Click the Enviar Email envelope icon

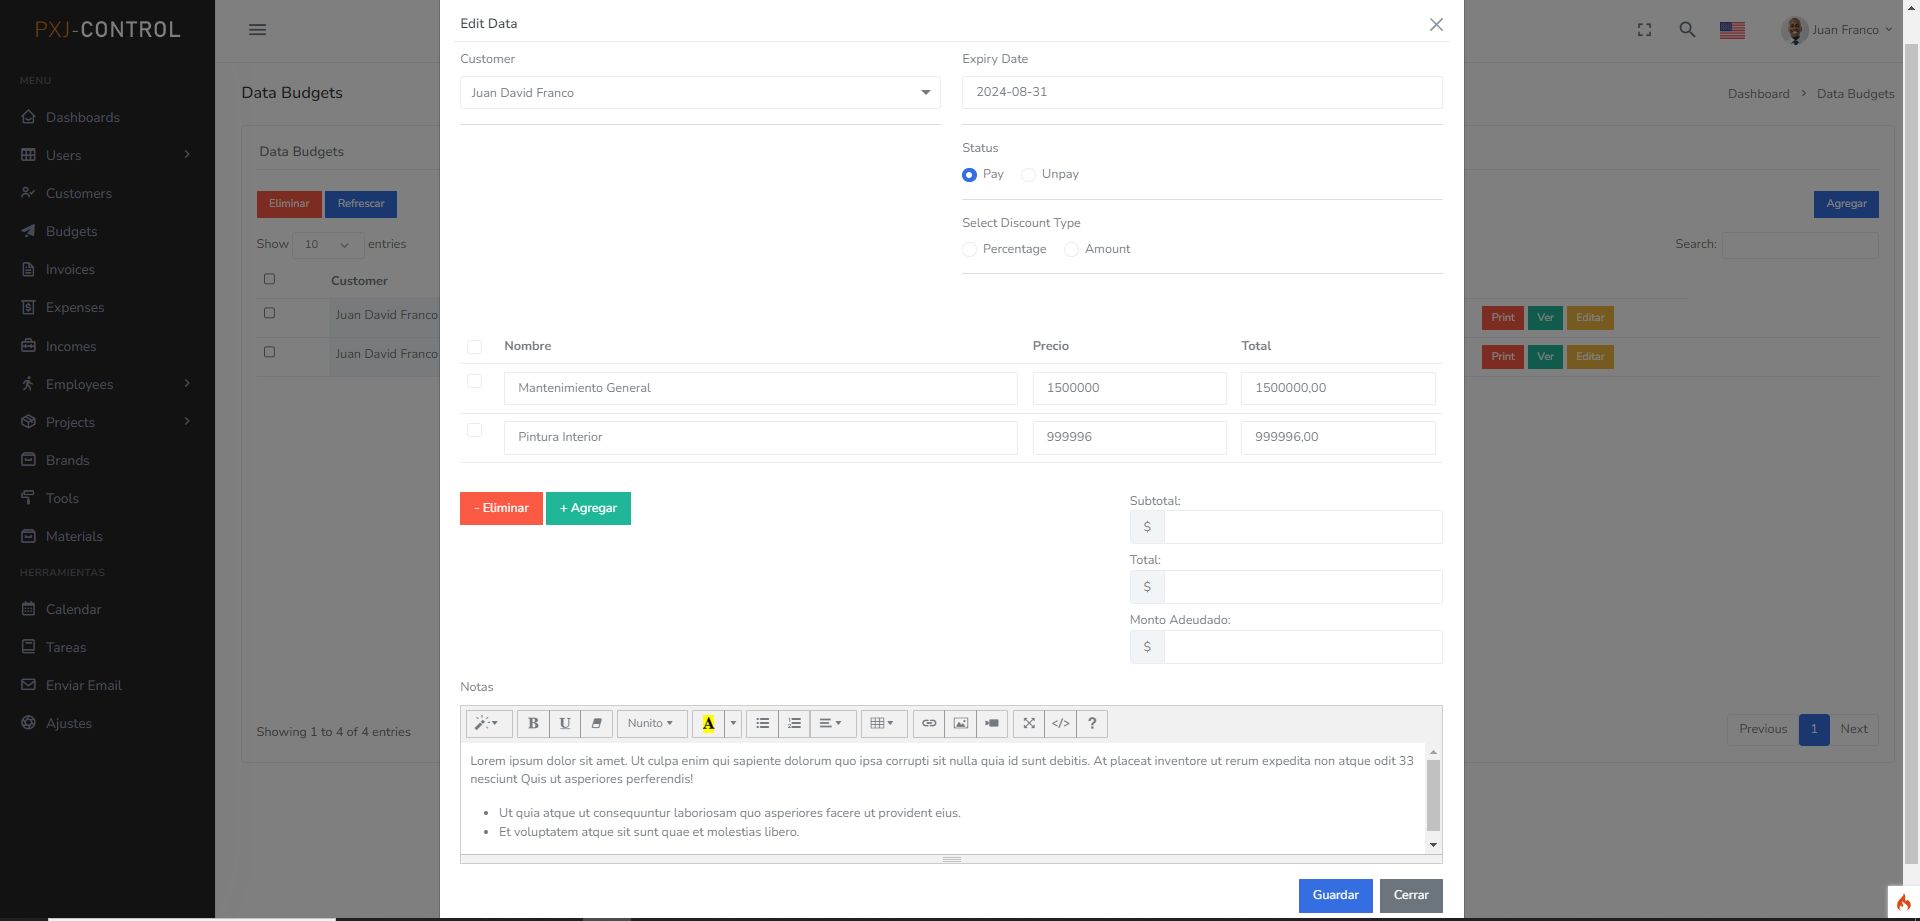click(x=28, y=685)
